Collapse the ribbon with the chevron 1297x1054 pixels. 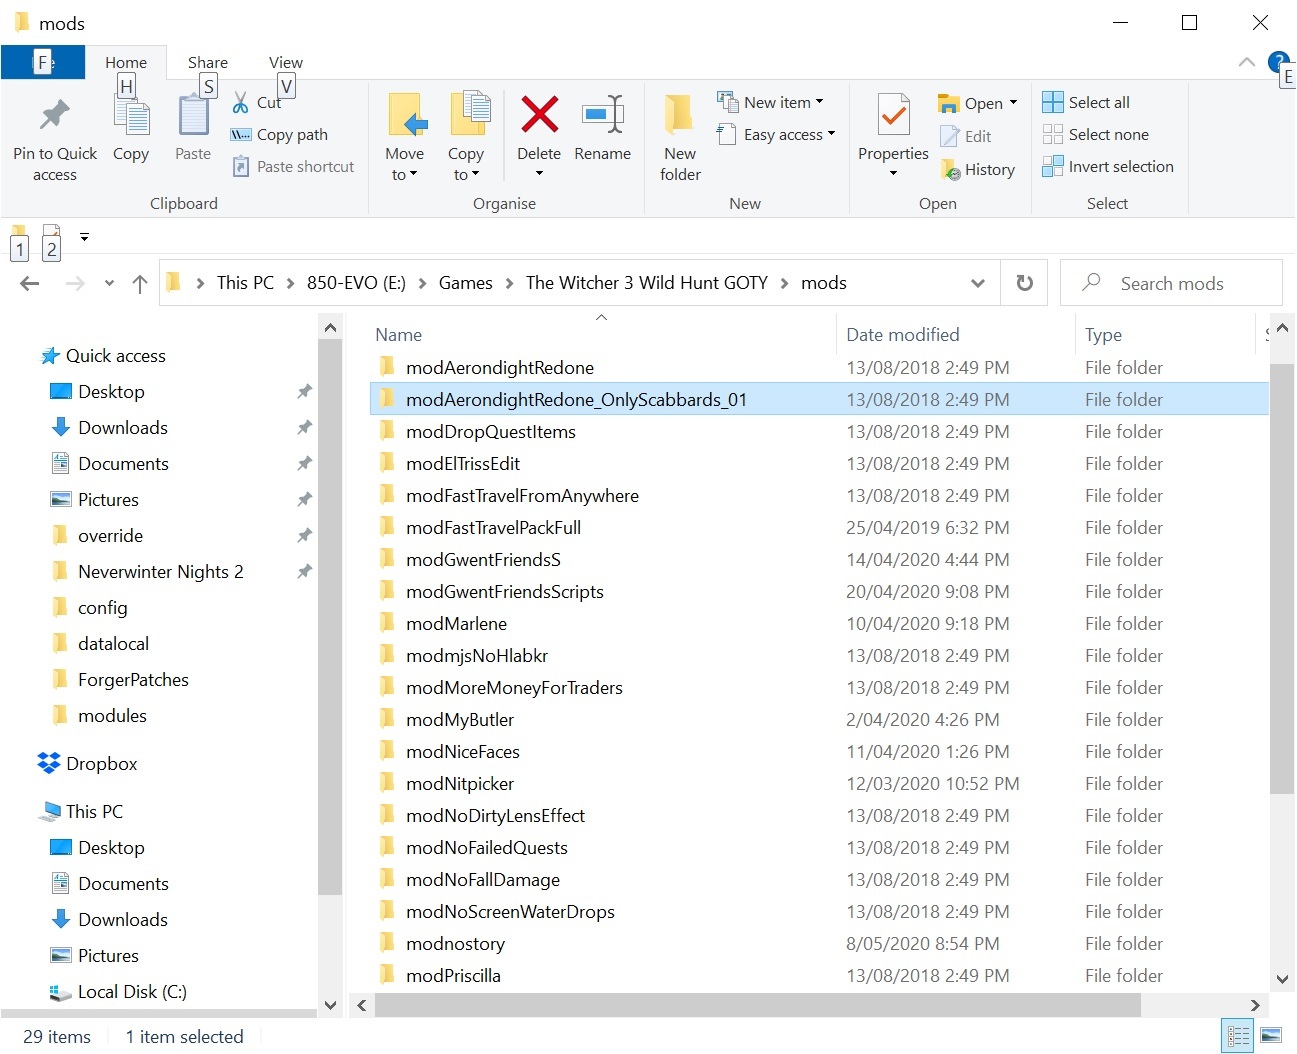pos(1247,62)
